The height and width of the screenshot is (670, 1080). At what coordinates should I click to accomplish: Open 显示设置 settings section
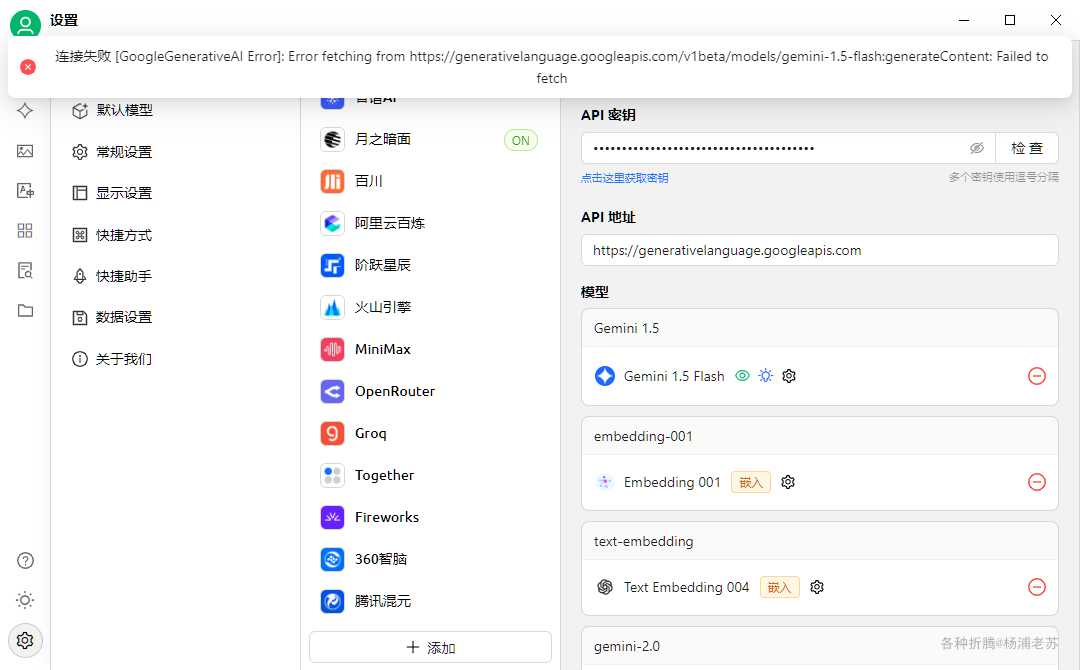[x=112, y=193]
